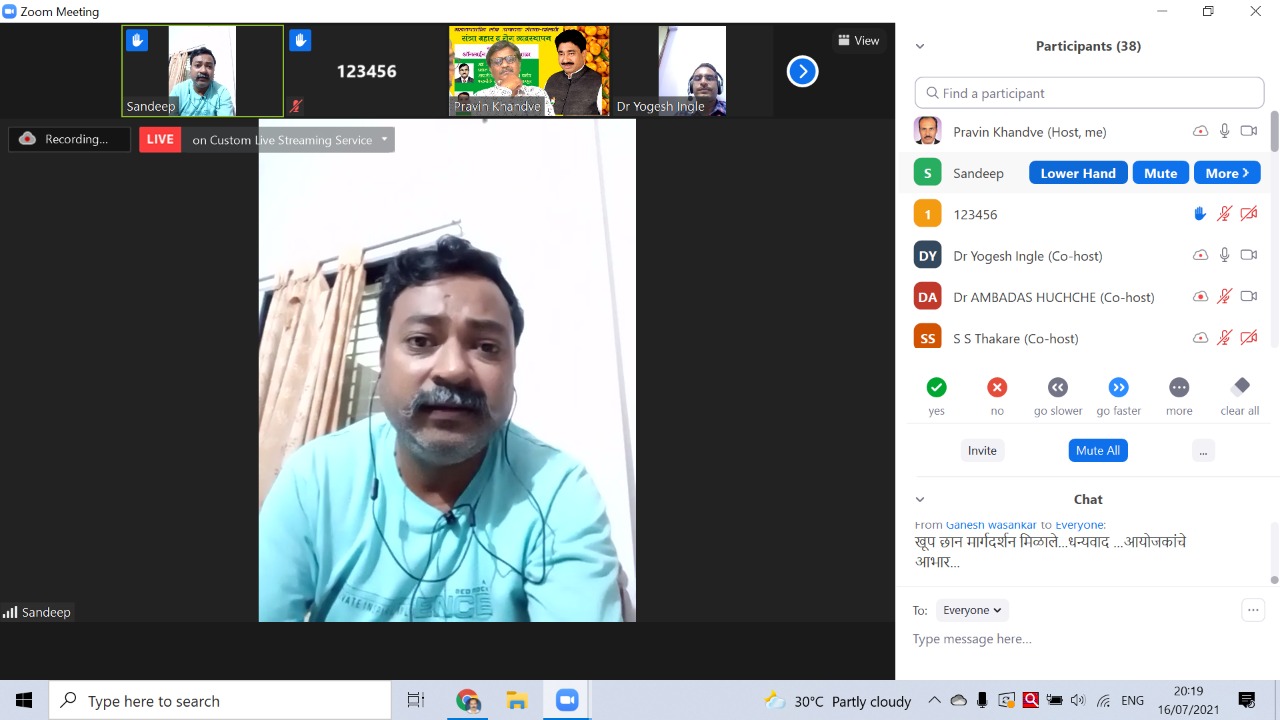The width and height of the screenshot is (1280, 720).
Task: Toggle microphone for Dr Yogesh Ingle
Action: (x=1224, y=255)
